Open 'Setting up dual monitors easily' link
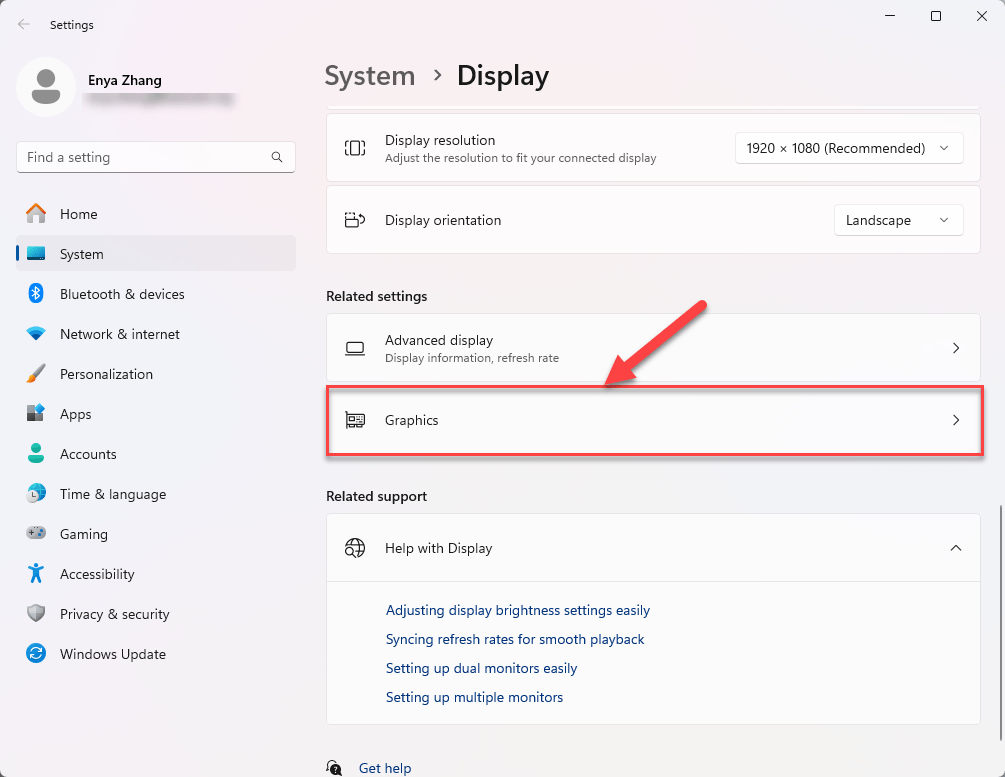The height and width of the screenshot is (777, 1005). pyautogui.click(x=481, y=668)
